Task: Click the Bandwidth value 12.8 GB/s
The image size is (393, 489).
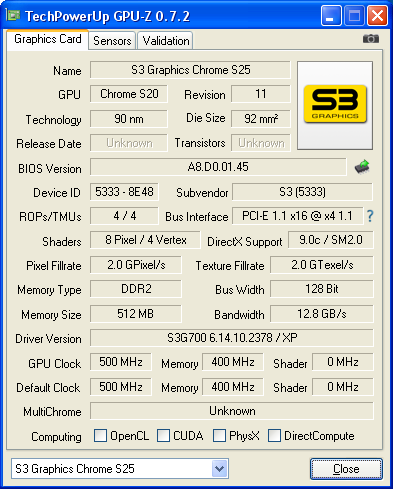Action: point(322,314)
